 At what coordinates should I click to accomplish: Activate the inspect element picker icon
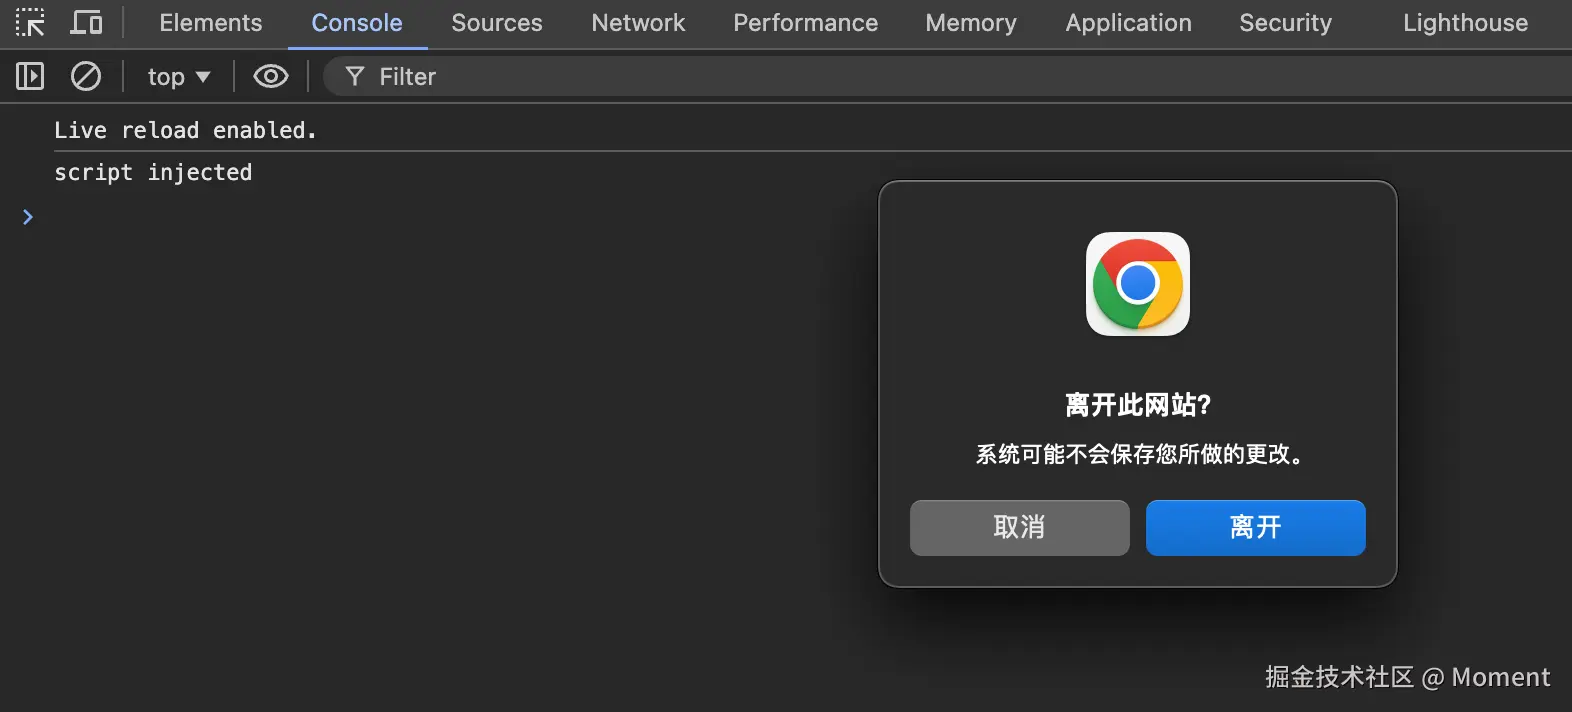tap(30, 22)
